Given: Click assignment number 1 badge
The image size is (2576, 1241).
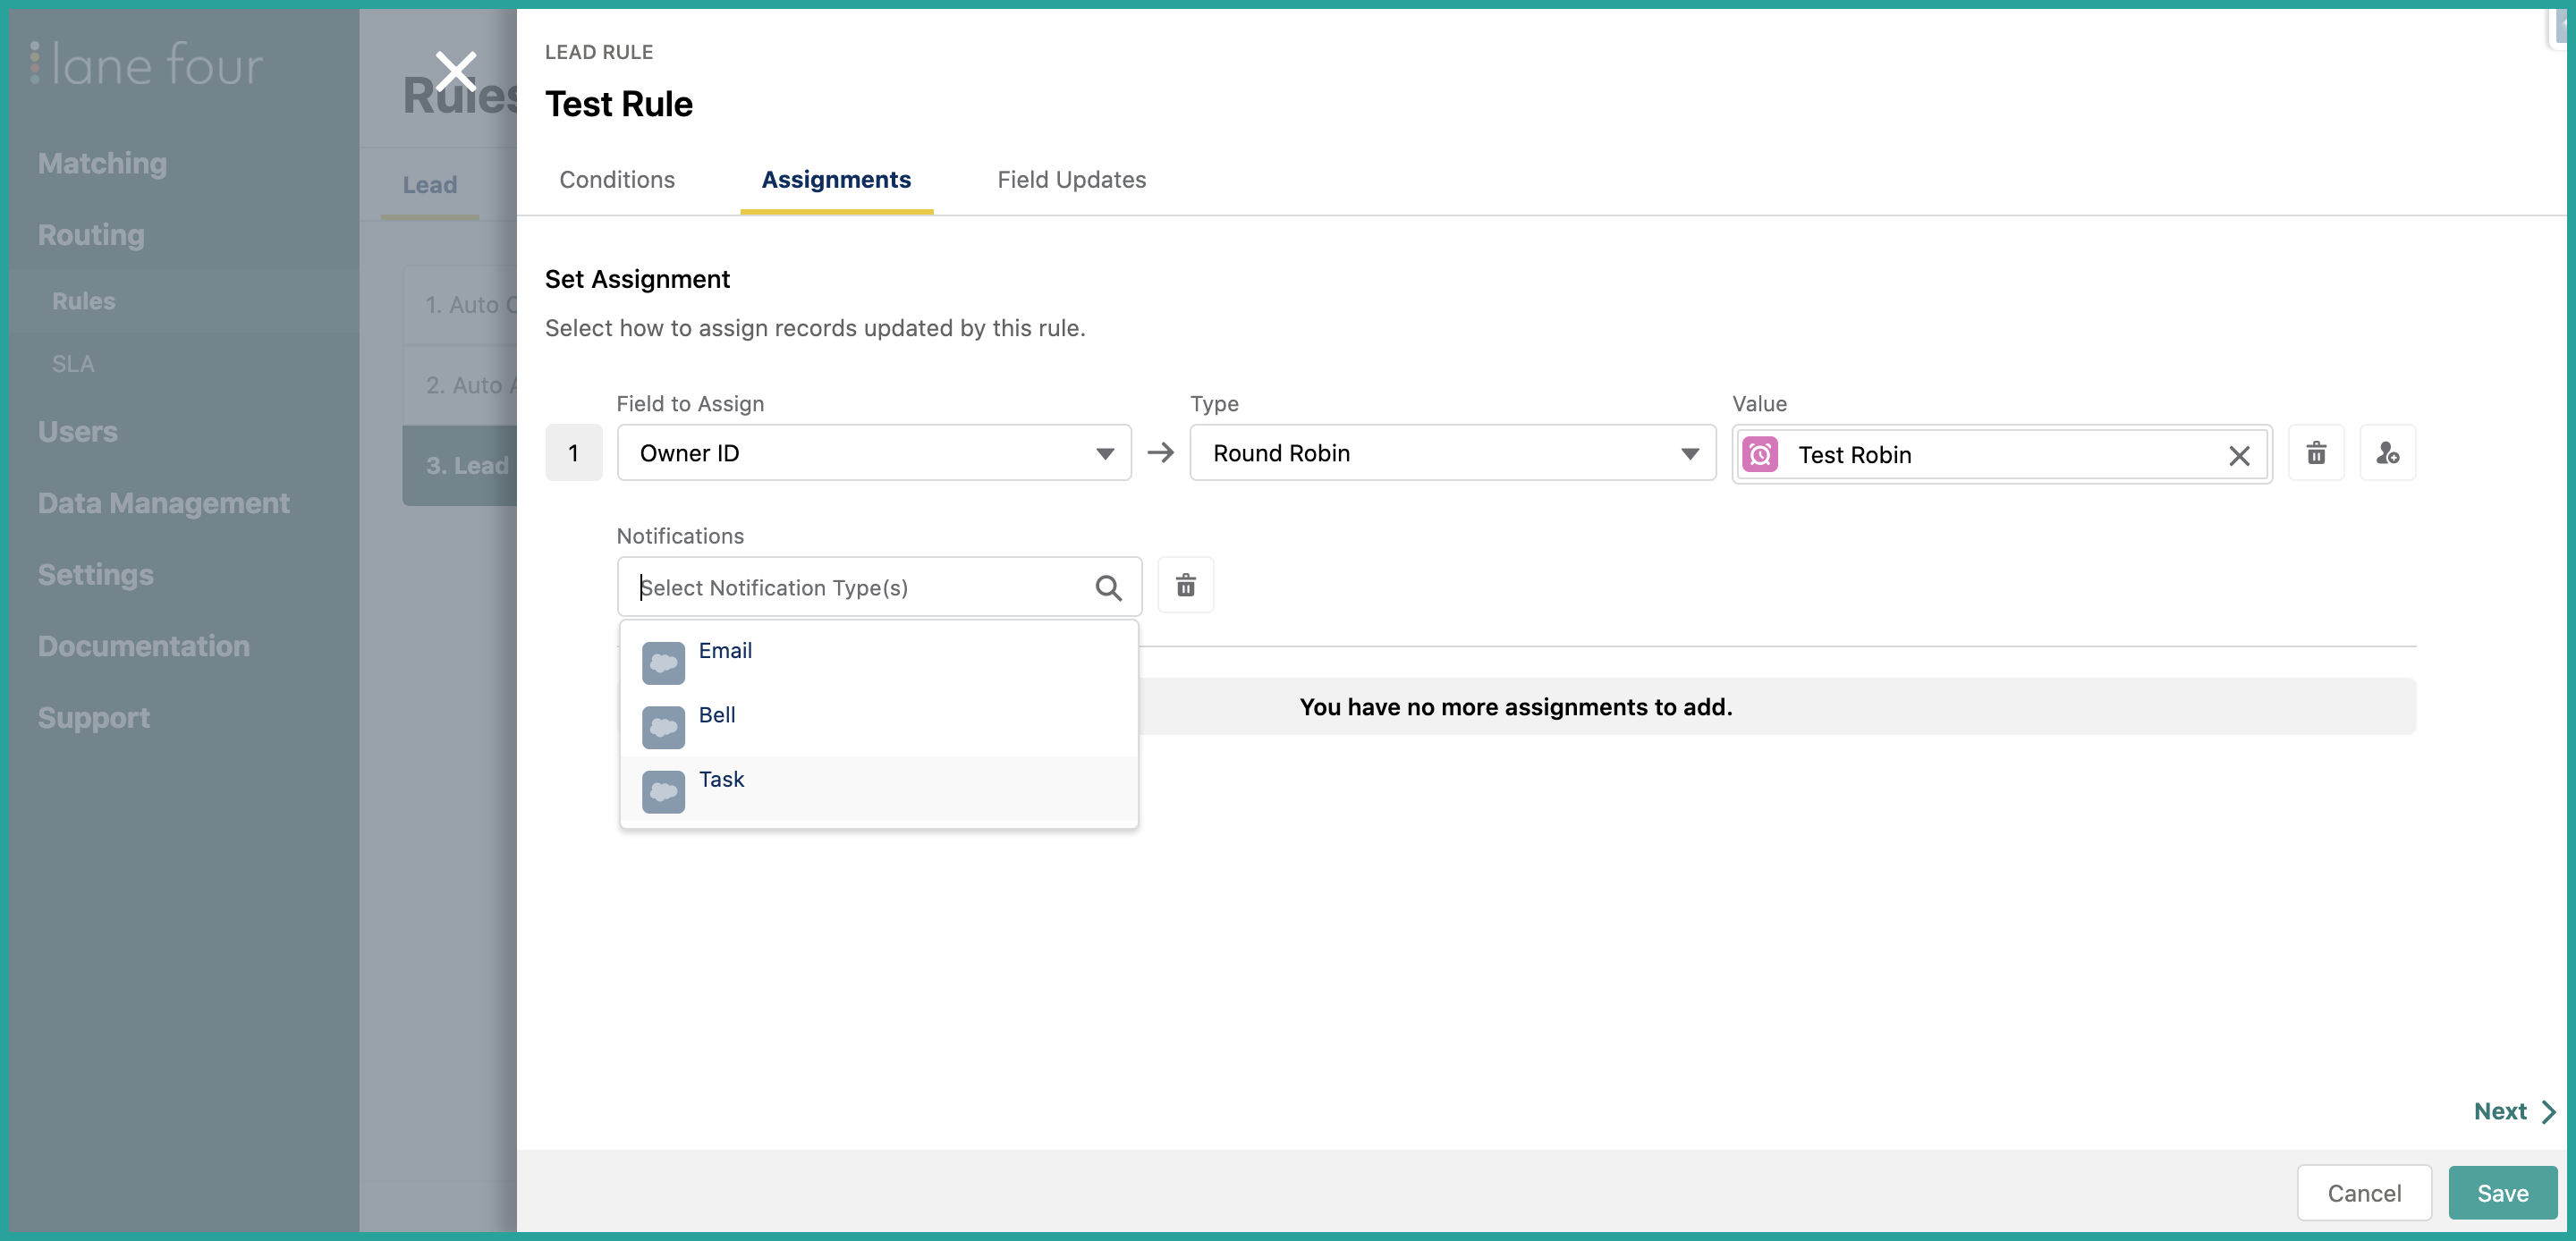Looking at the screenshot, I should [573, 453].
